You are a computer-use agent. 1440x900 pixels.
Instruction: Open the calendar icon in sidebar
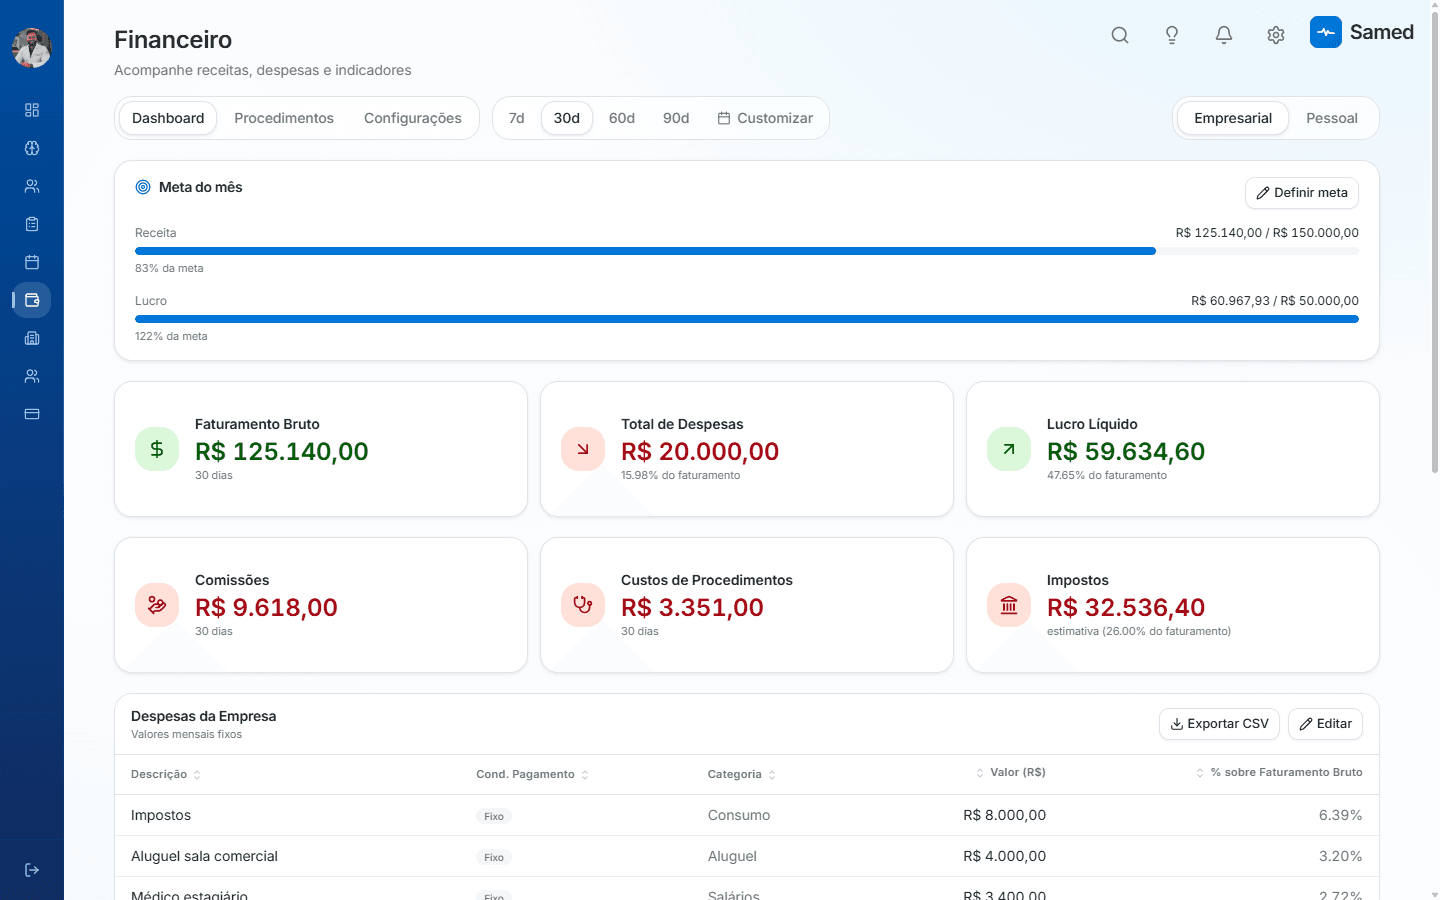point(32,262)
